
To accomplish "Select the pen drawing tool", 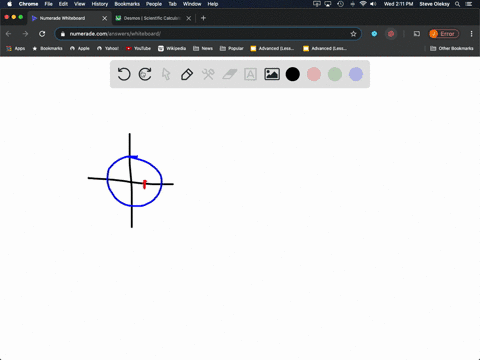I will 187,74.
